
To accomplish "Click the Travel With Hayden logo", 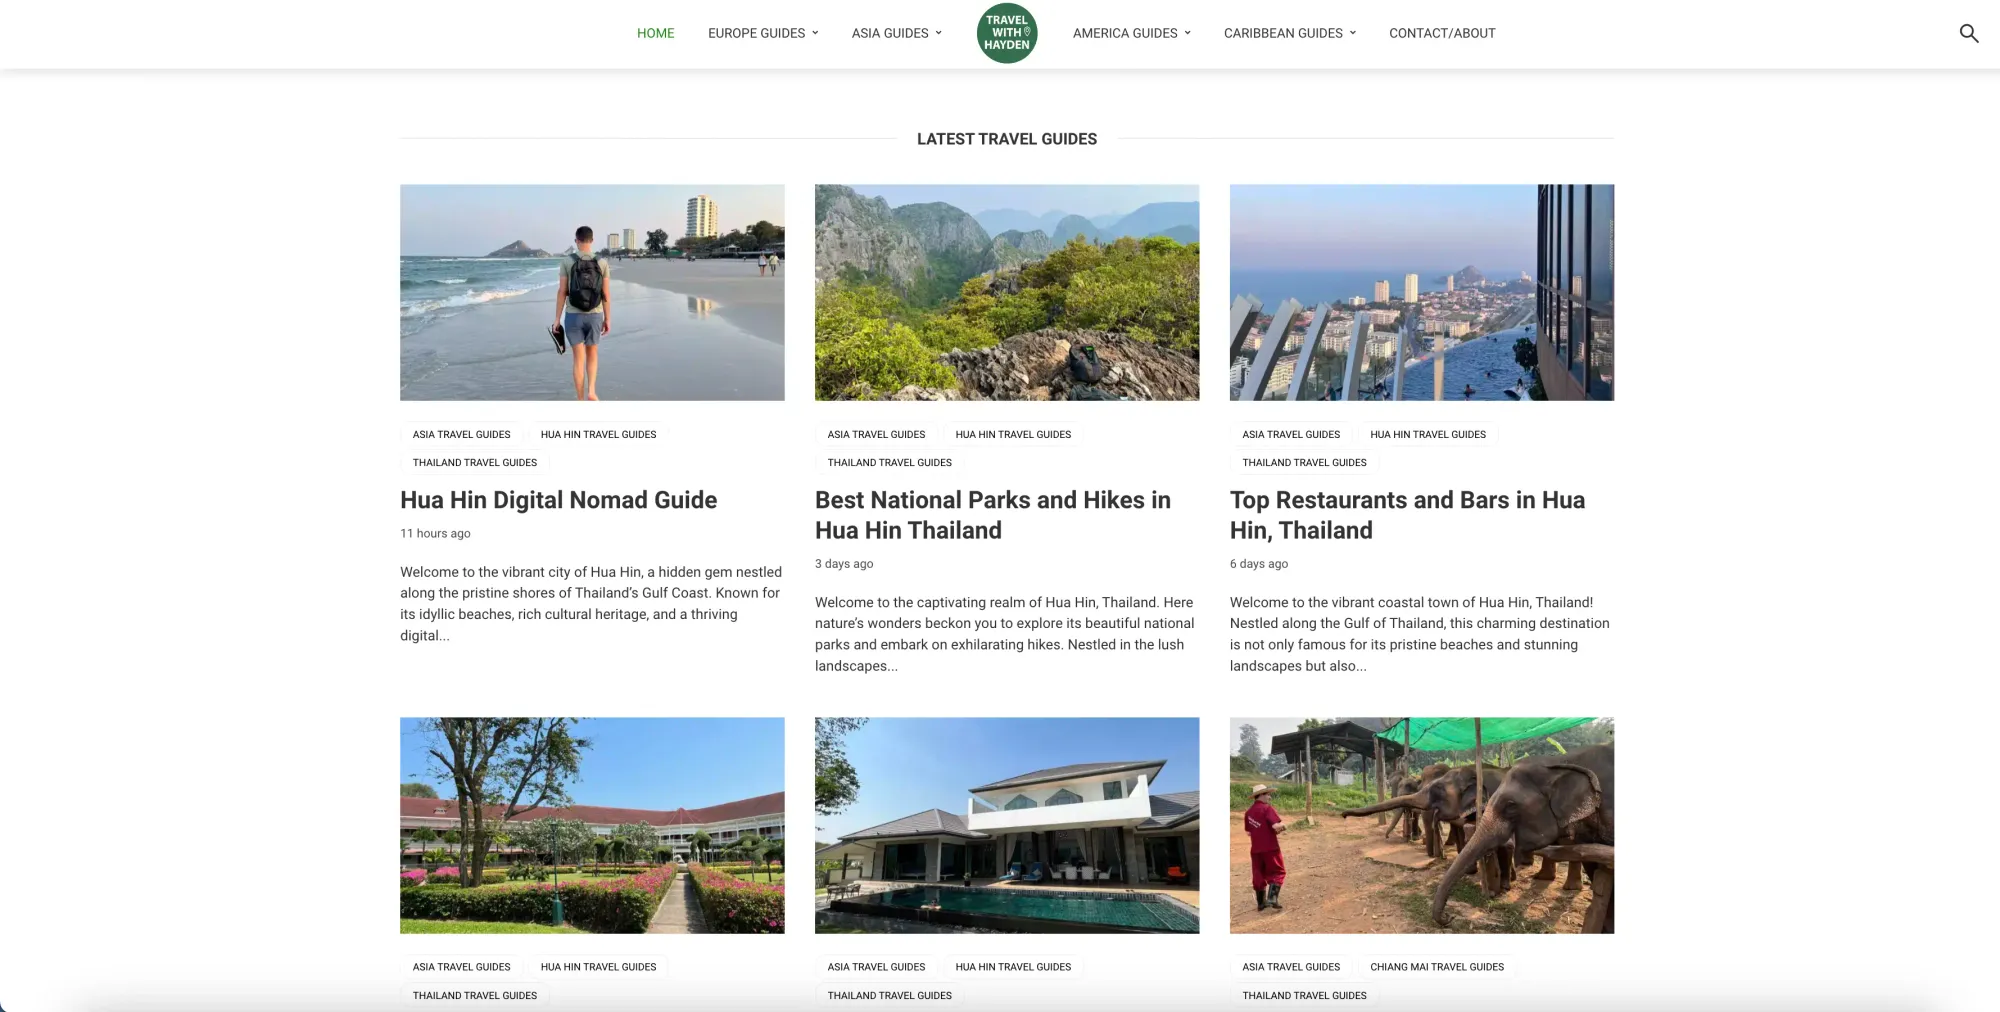I will 1006,33.
